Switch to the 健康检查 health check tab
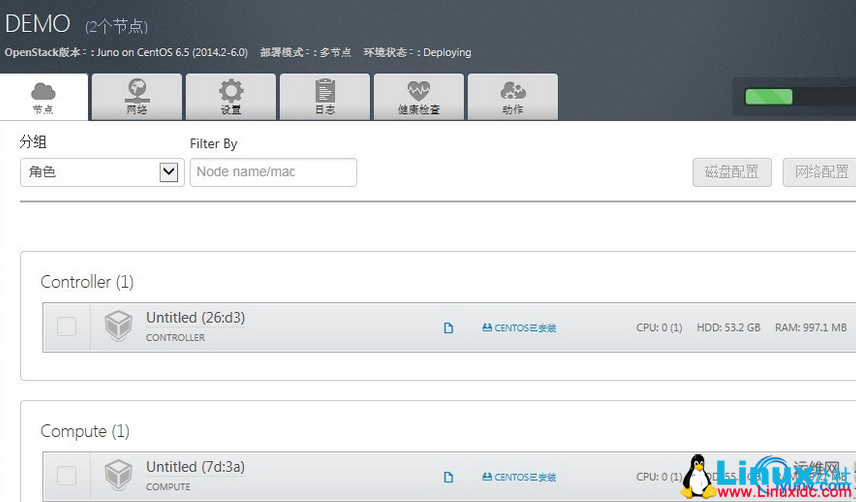This screenshot has width=856, height=502. point(419,97)
